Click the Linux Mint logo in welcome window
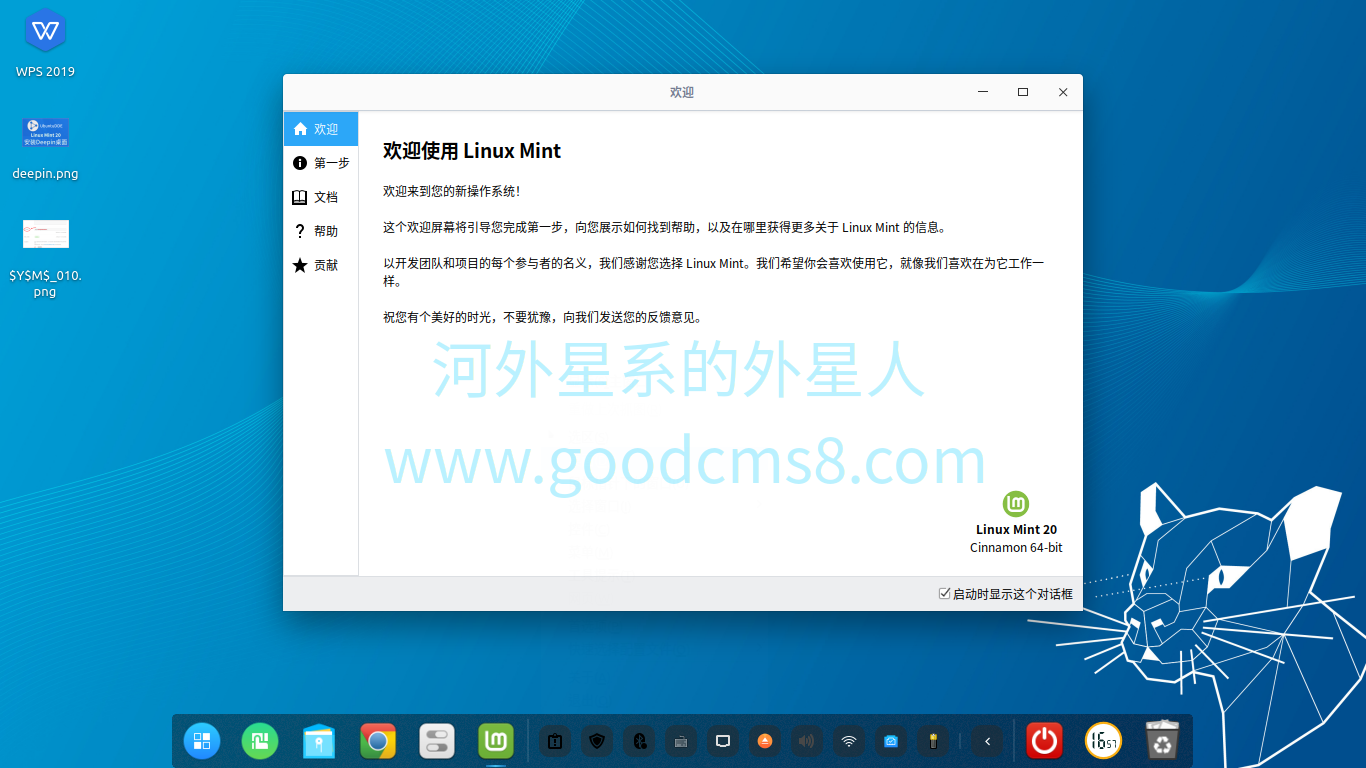 point(1016,504)
